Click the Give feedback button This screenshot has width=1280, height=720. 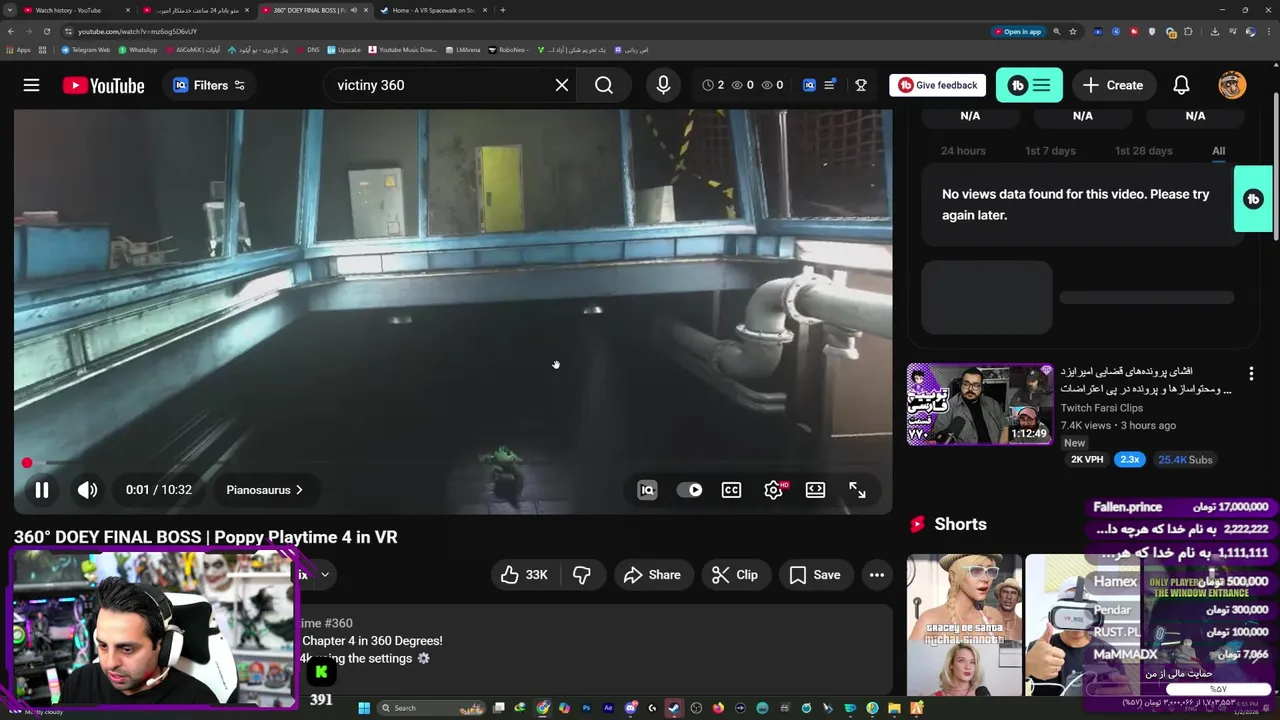937,85
